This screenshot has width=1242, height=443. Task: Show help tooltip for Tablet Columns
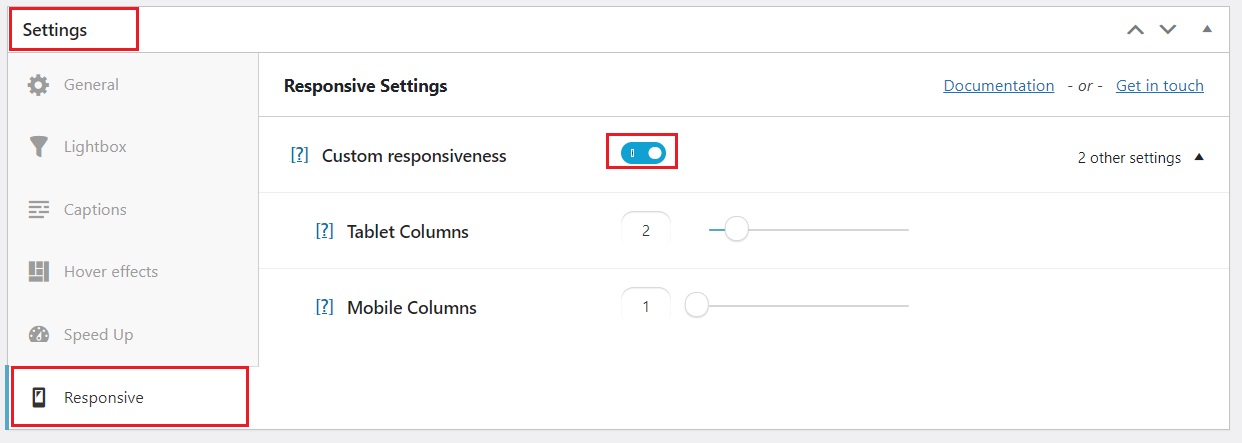click(324, 232)
